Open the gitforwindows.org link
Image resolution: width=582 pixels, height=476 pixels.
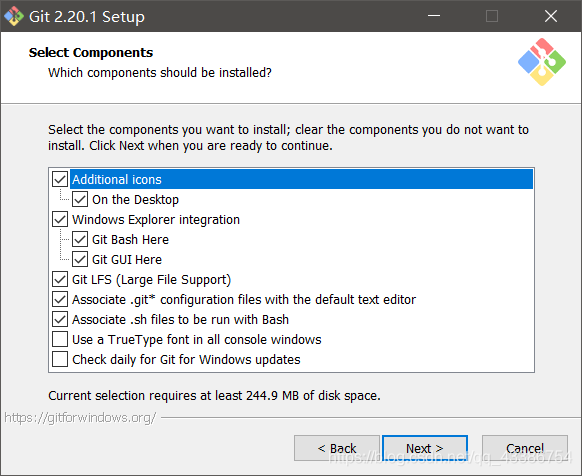tap(80, 418)
